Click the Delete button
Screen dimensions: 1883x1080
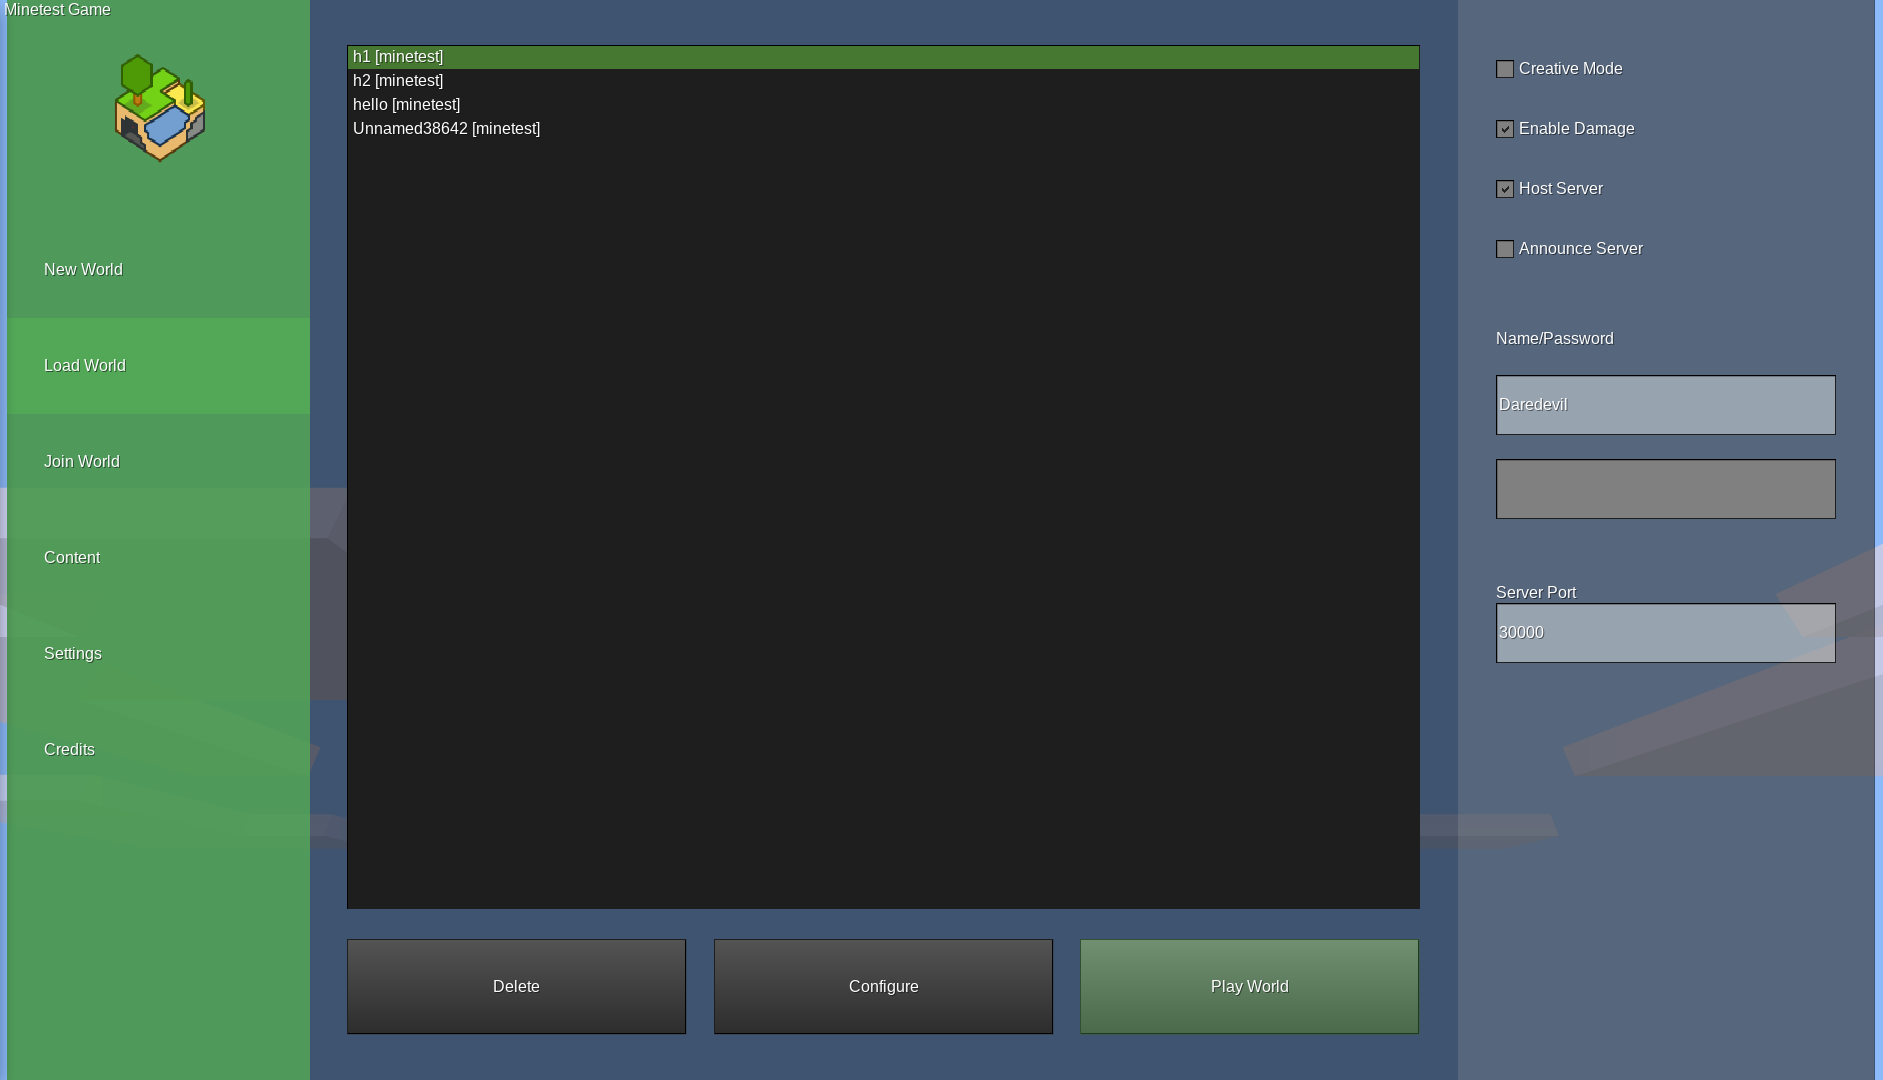[516, 986]
